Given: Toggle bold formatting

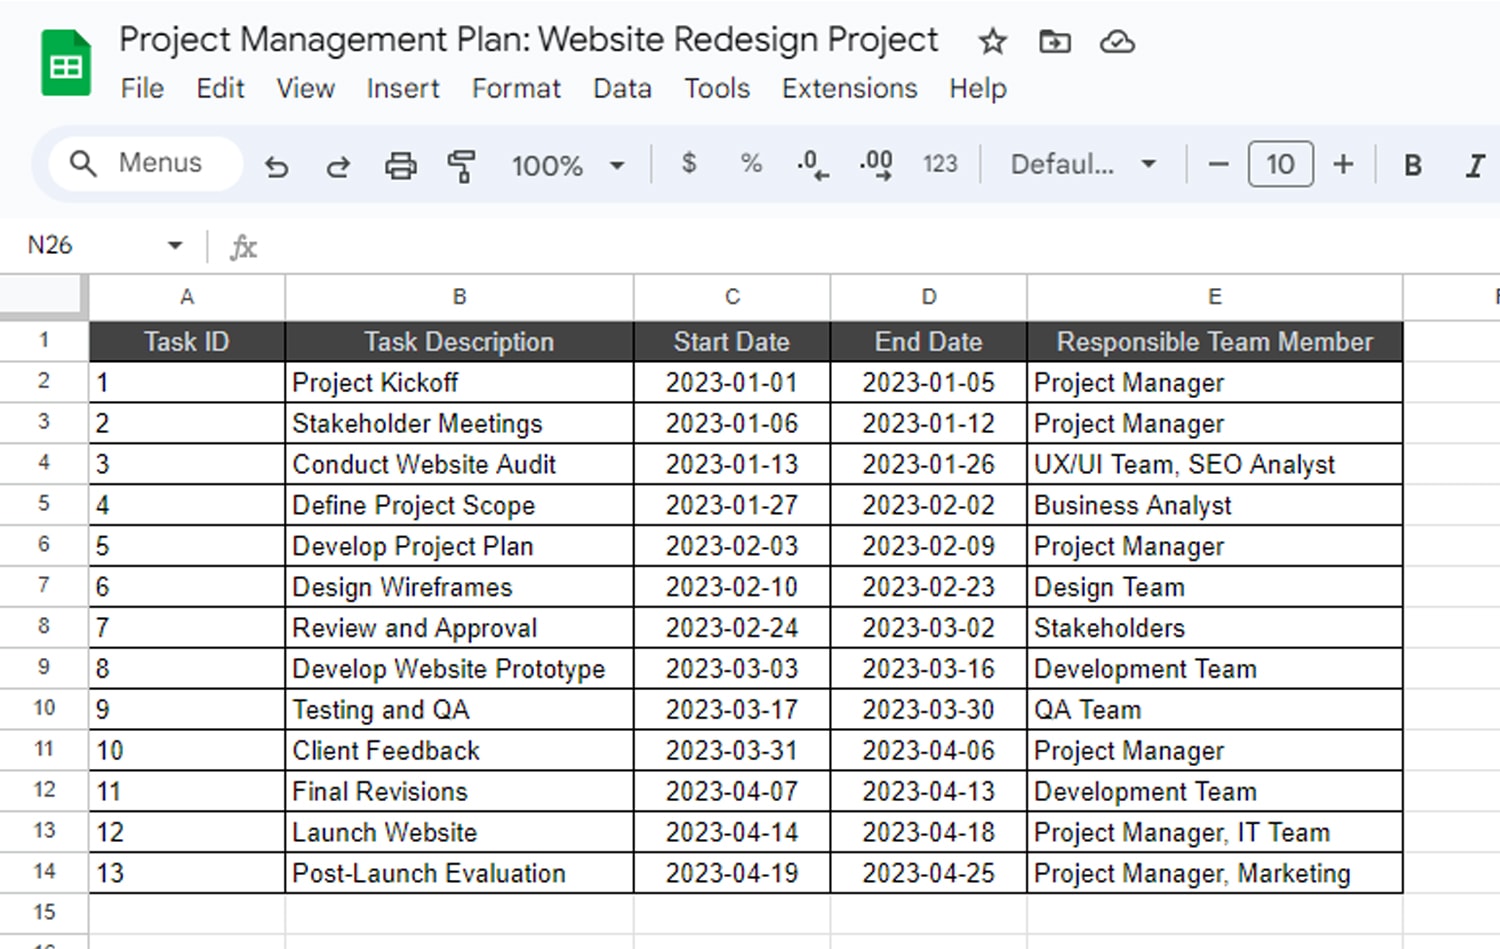Looking at the screenshot, I should tap(1412, 165).
